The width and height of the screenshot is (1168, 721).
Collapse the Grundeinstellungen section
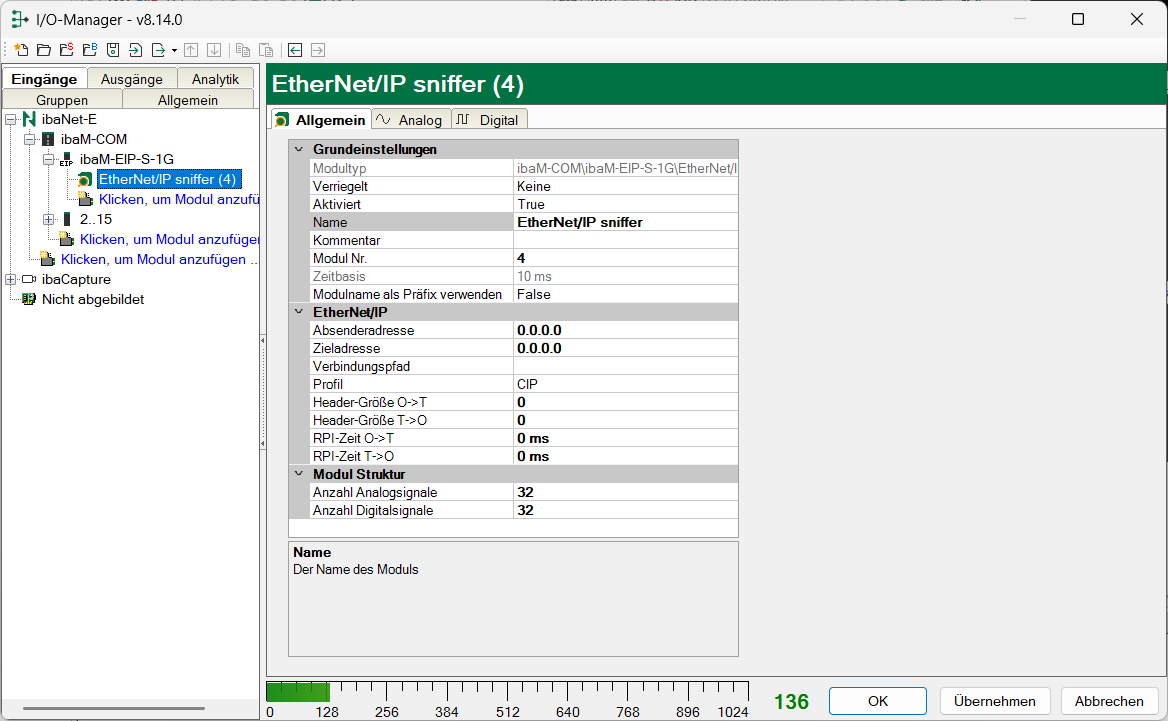299,149
